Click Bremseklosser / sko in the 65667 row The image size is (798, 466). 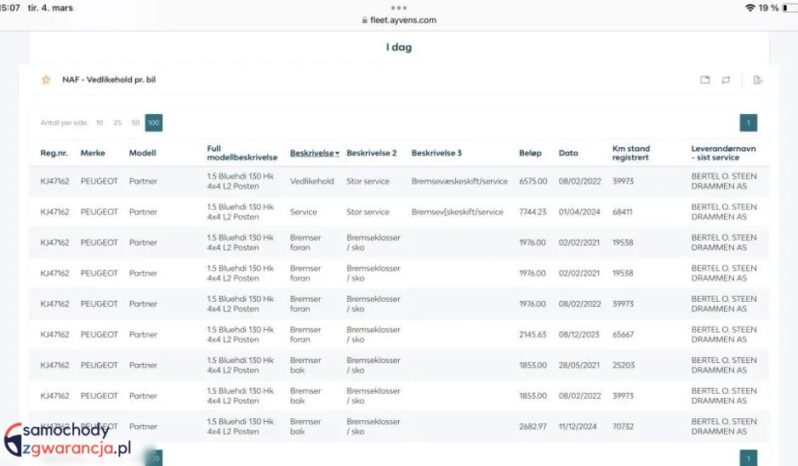(x=373, y=334)
